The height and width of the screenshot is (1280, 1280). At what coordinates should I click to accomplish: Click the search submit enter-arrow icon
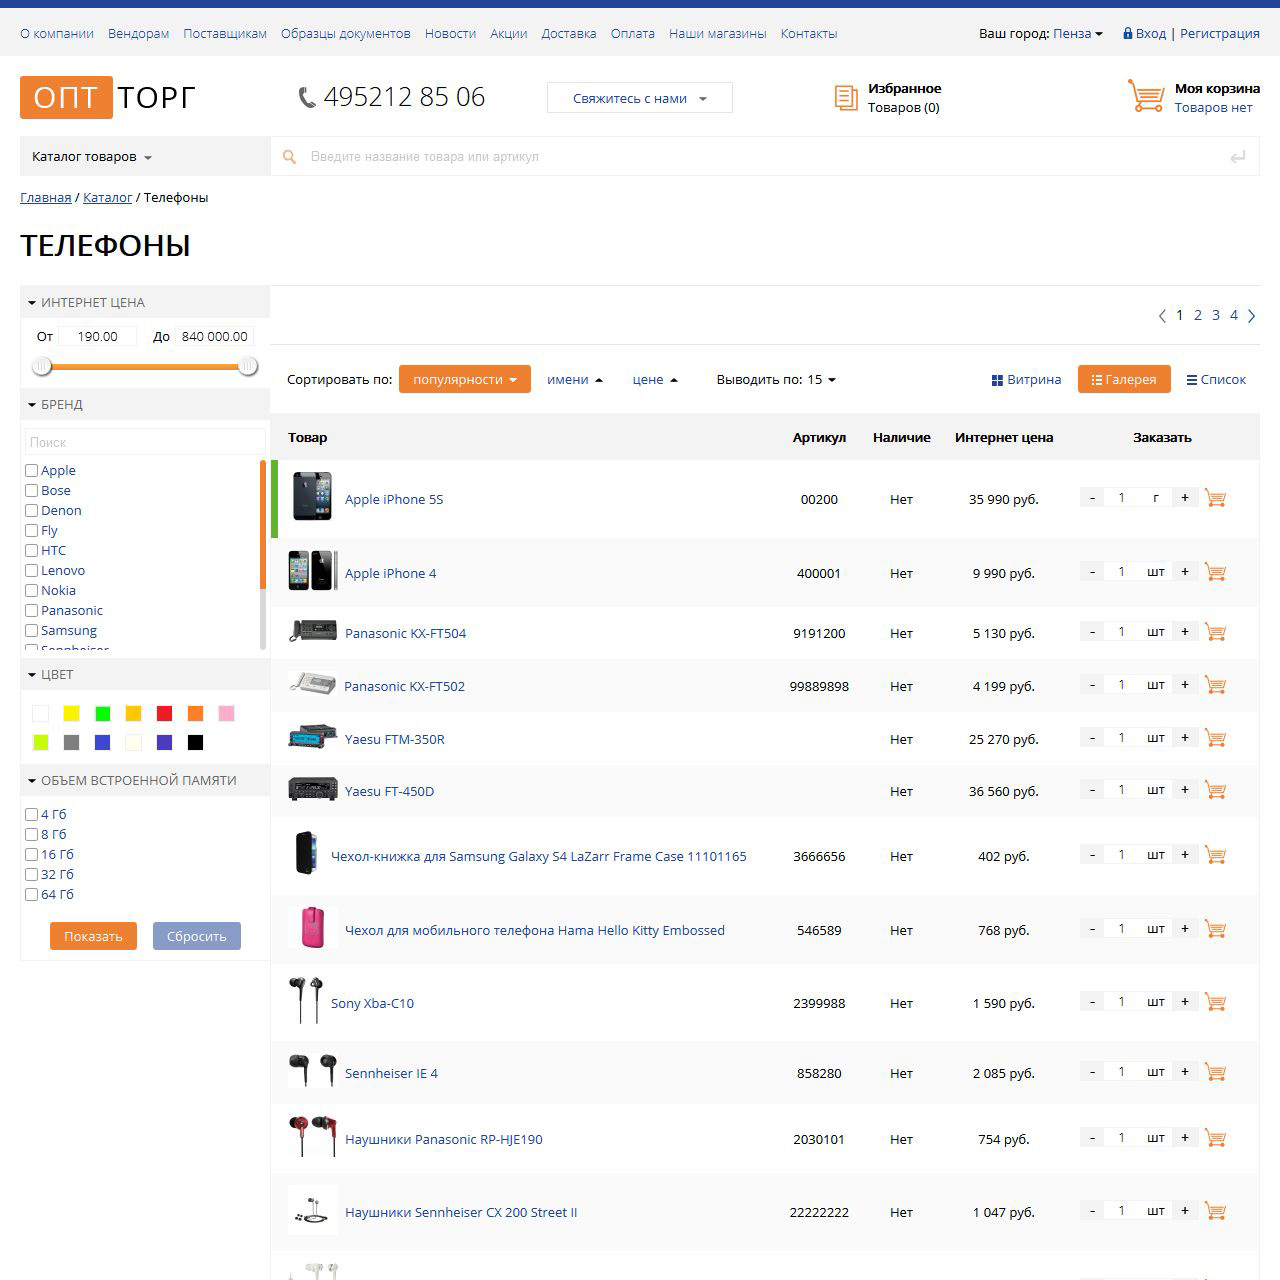(1237, 157)
